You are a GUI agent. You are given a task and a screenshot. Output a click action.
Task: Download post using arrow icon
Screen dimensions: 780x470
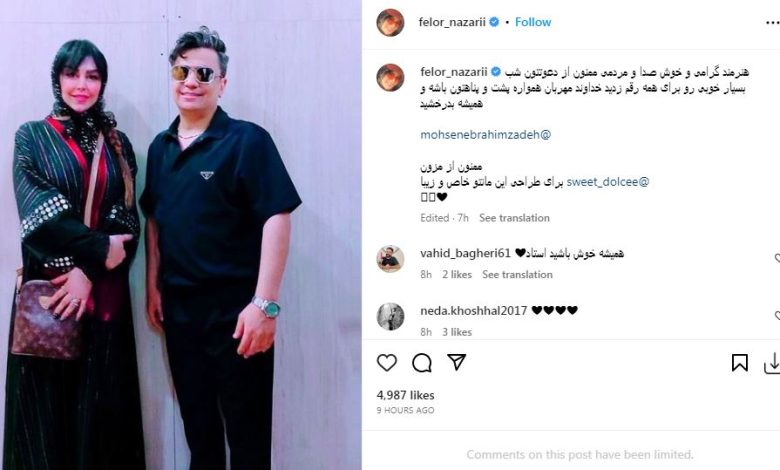click(773, 364)
